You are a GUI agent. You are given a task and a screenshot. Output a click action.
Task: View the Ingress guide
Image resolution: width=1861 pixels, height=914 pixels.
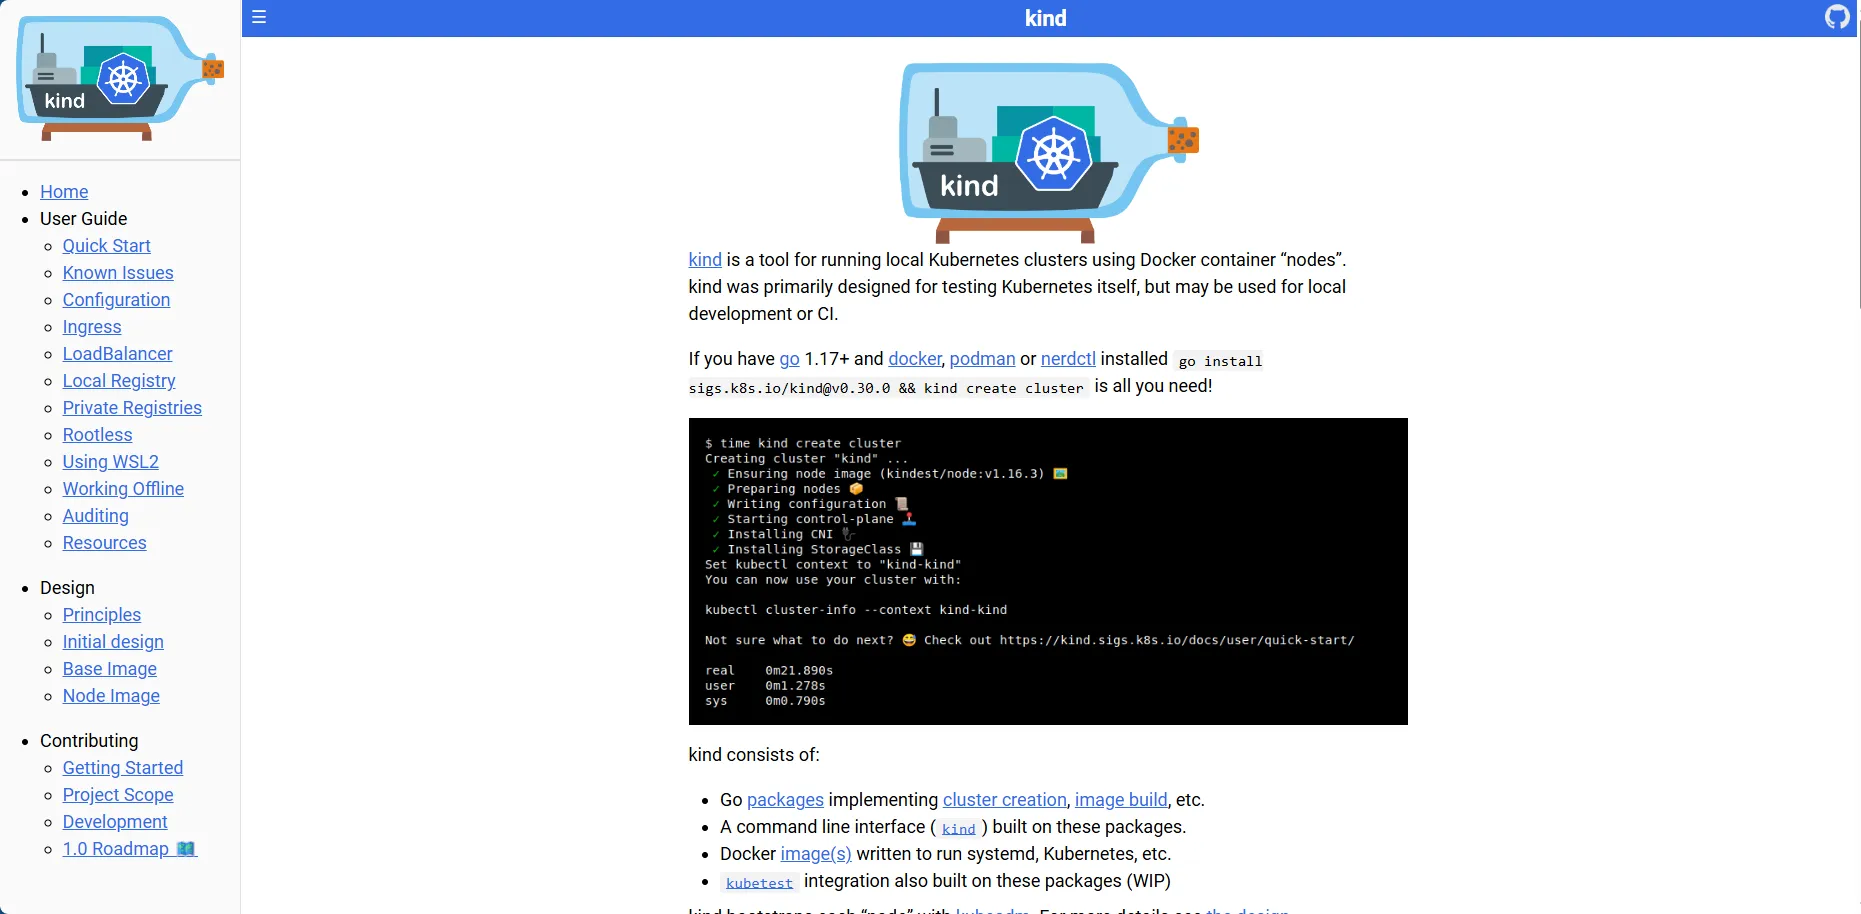tap(91, 326)
